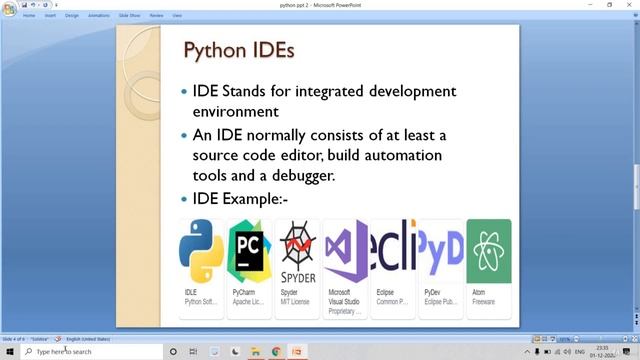Click the IDLE Python logo card
The image size is (640, 360).
tap(201, 269)
